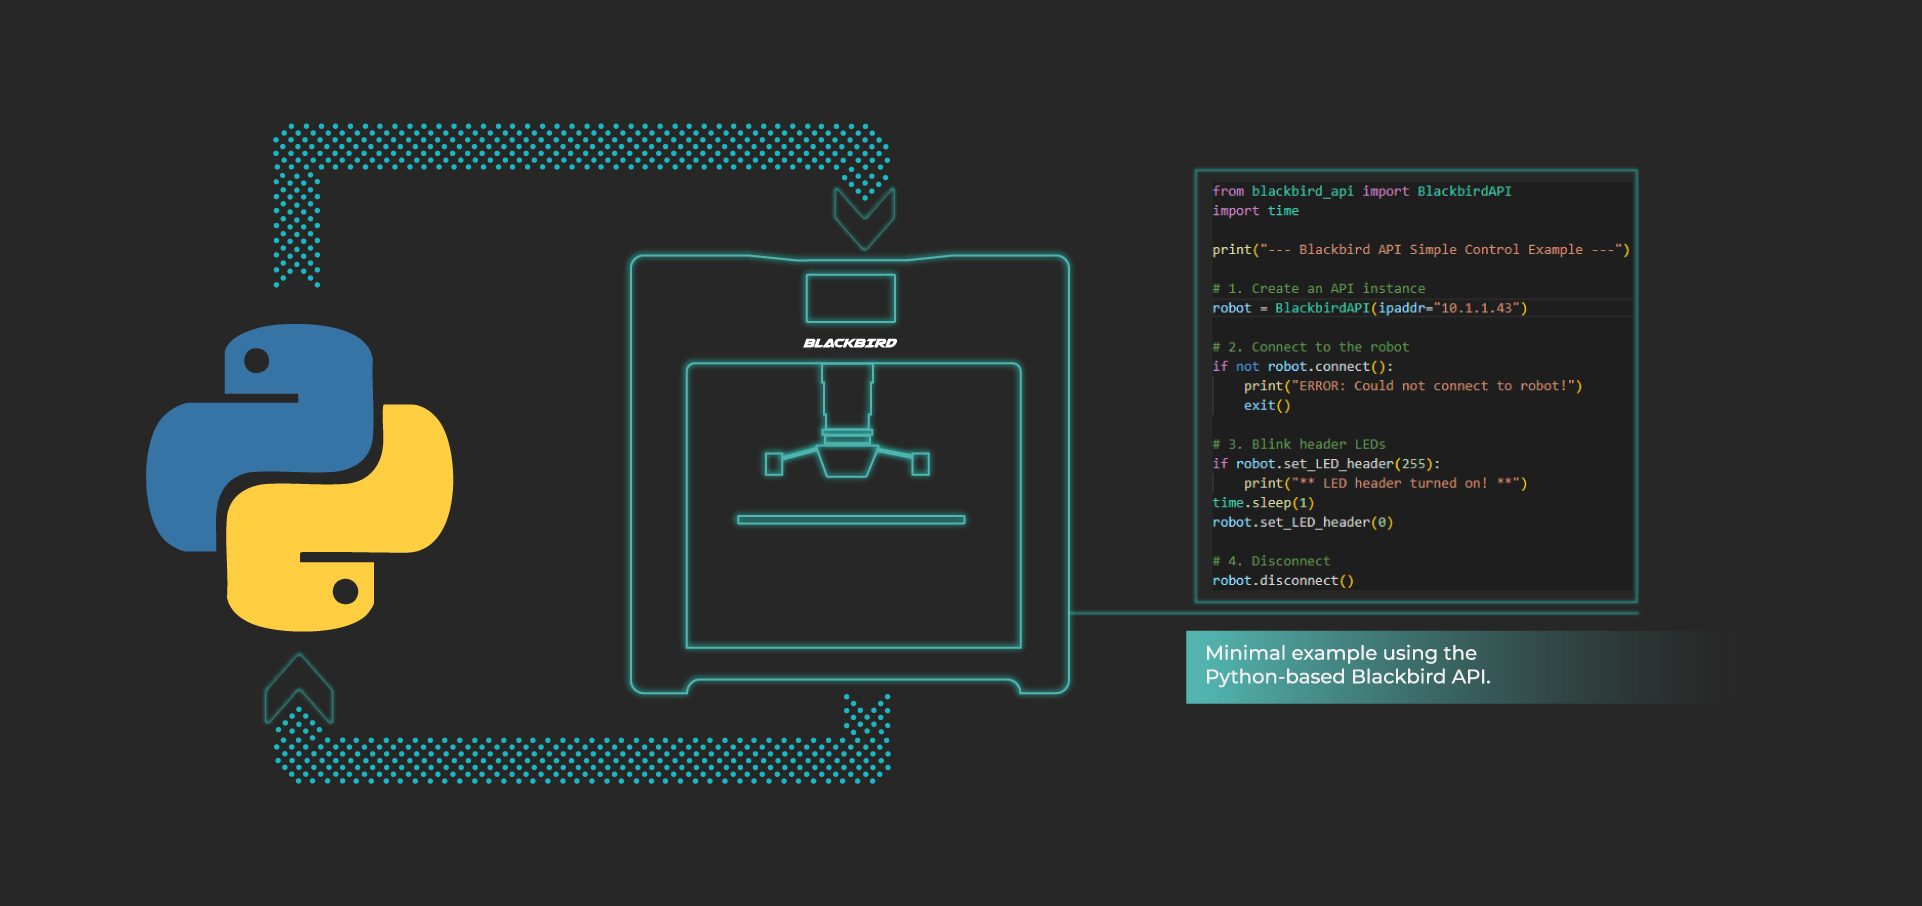Click the 'robot.set_LED_header(0)' line
This screenshot has width=1922, height=906.
click(x=1302, y=523)
